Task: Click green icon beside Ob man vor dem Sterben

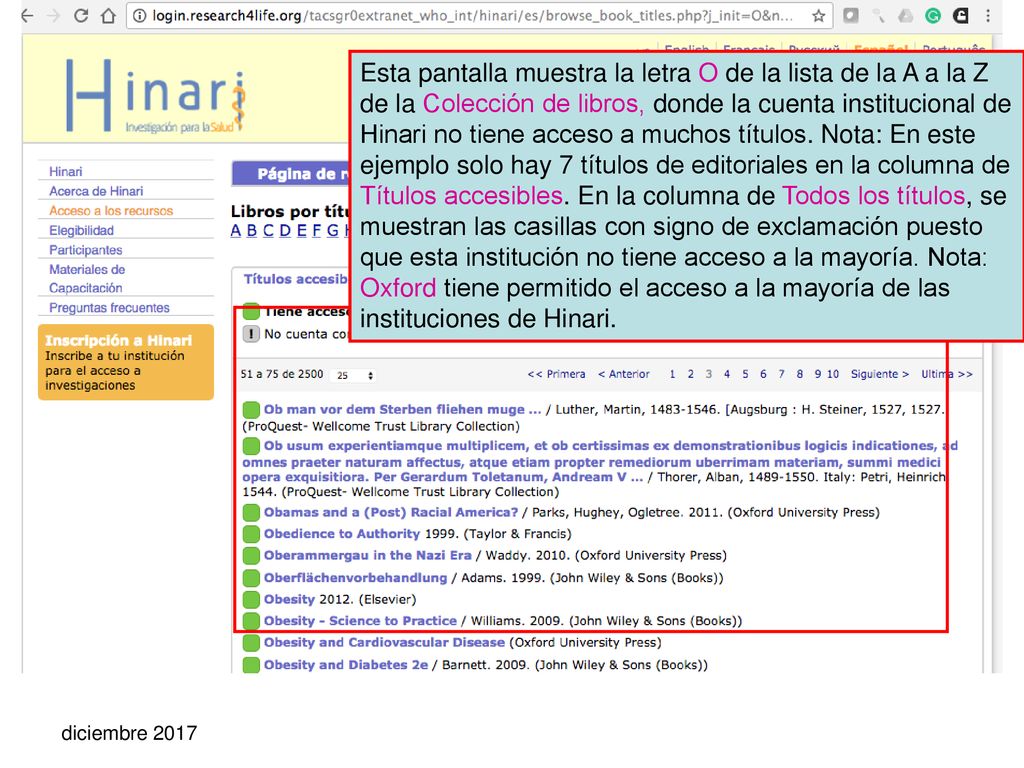Action: pyautogui.click(x=251, y=409)
